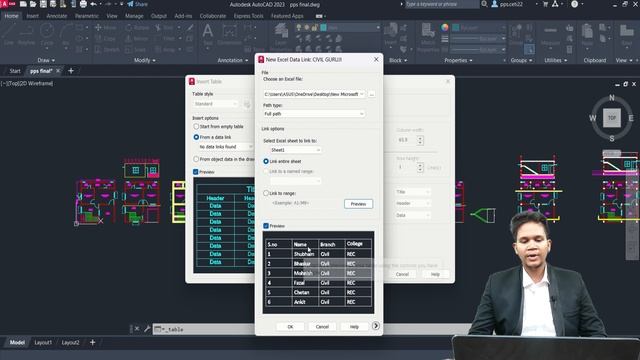
Task: Open the Express Tools ribbon tab
Action: coord(248,16)
